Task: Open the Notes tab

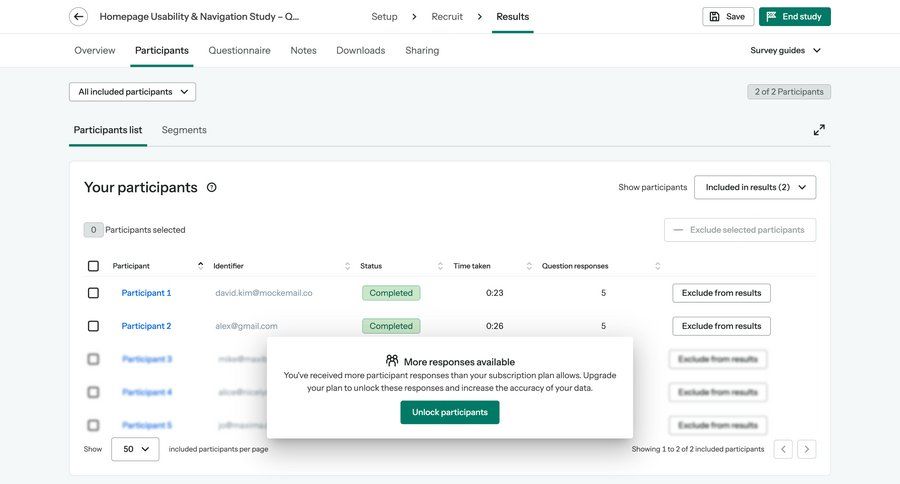Action: point(304,51)
